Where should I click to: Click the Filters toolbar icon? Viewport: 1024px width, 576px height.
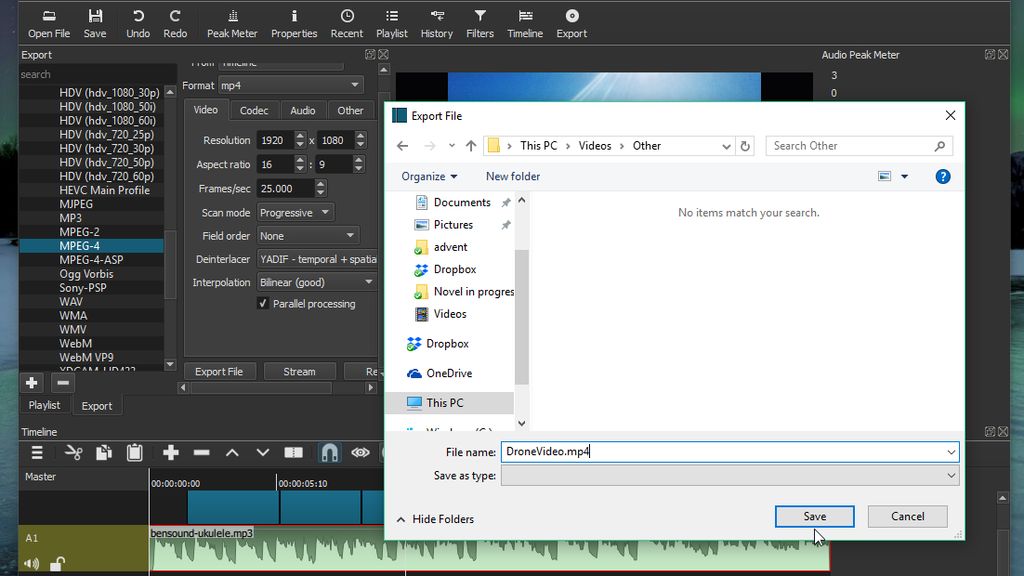click(480, 22)
